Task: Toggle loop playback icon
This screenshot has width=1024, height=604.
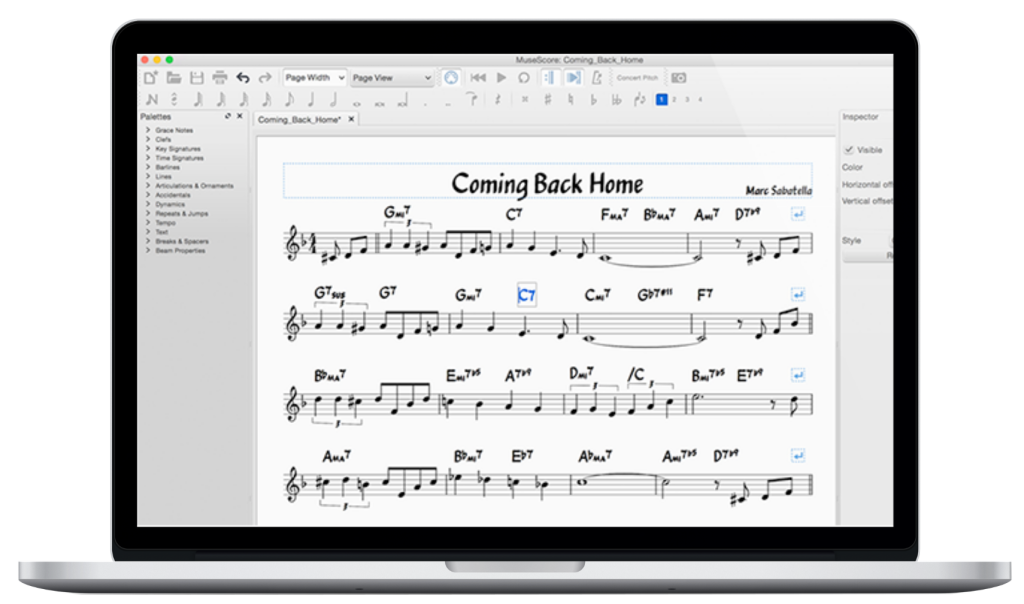Action: (x=523, y=78)
